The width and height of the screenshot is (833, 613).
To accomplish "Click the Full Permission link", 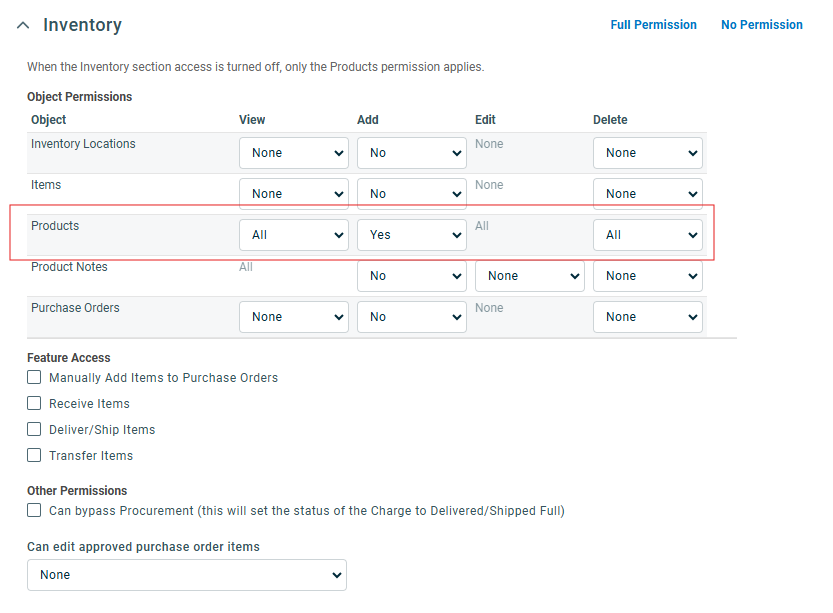I will coord(653,24).
